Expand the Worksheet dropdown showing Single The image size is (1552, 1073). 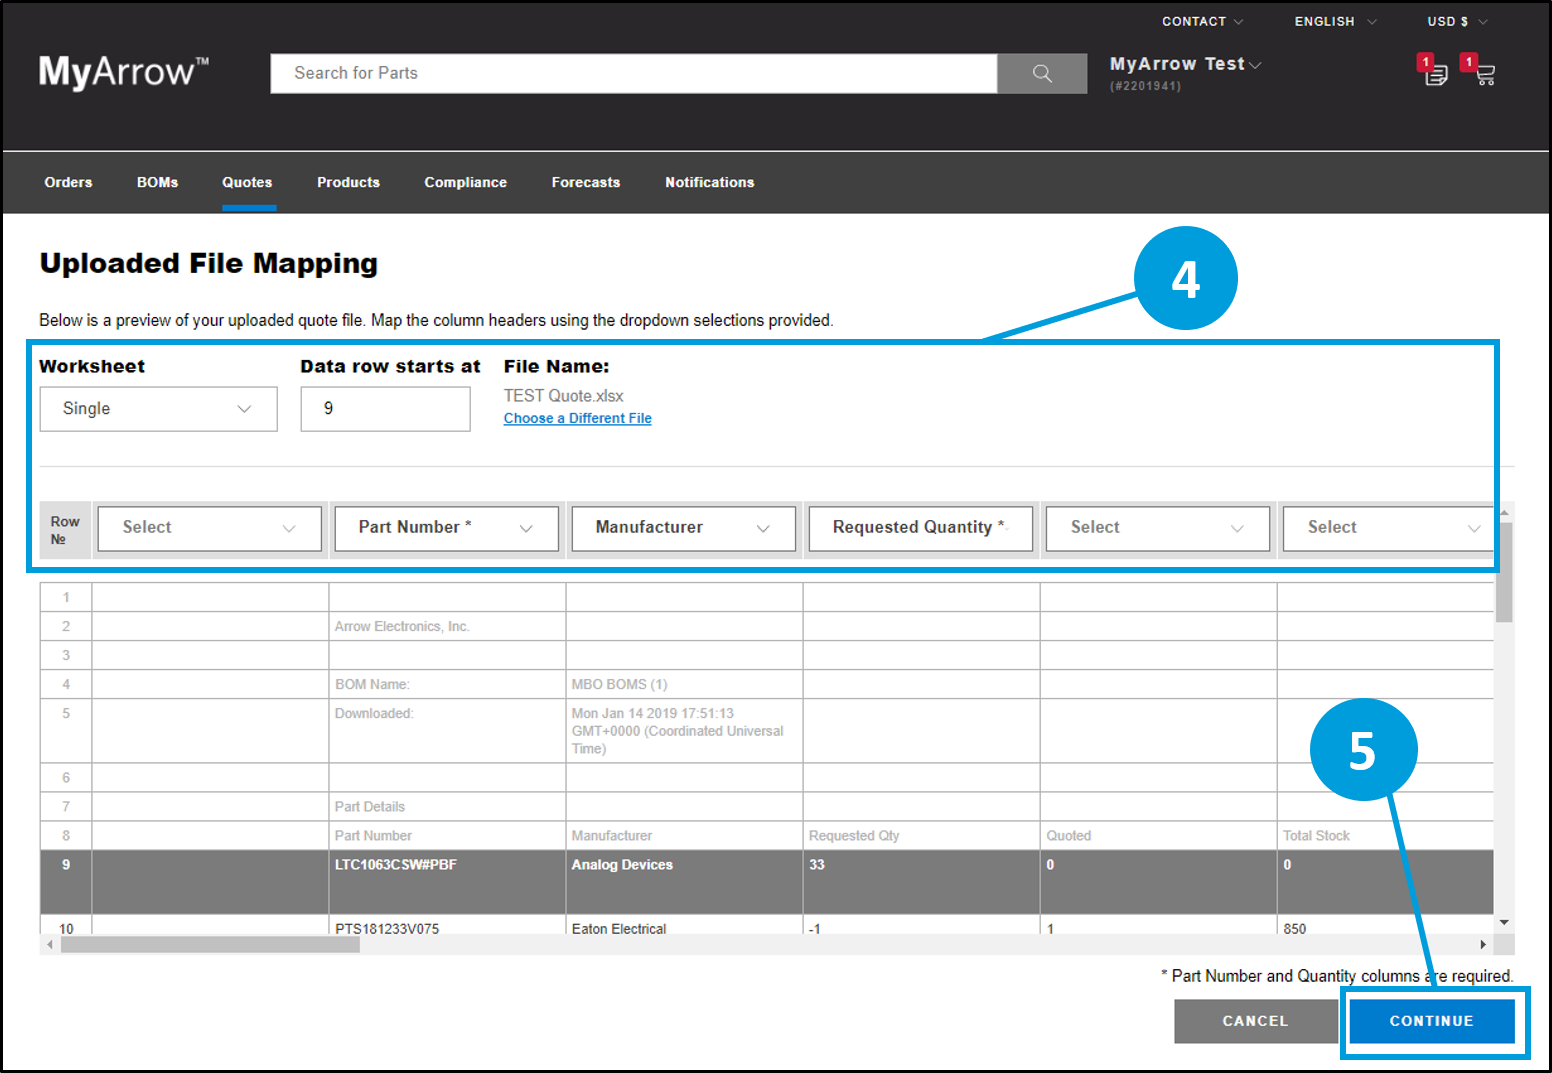[x=158, y=409]
